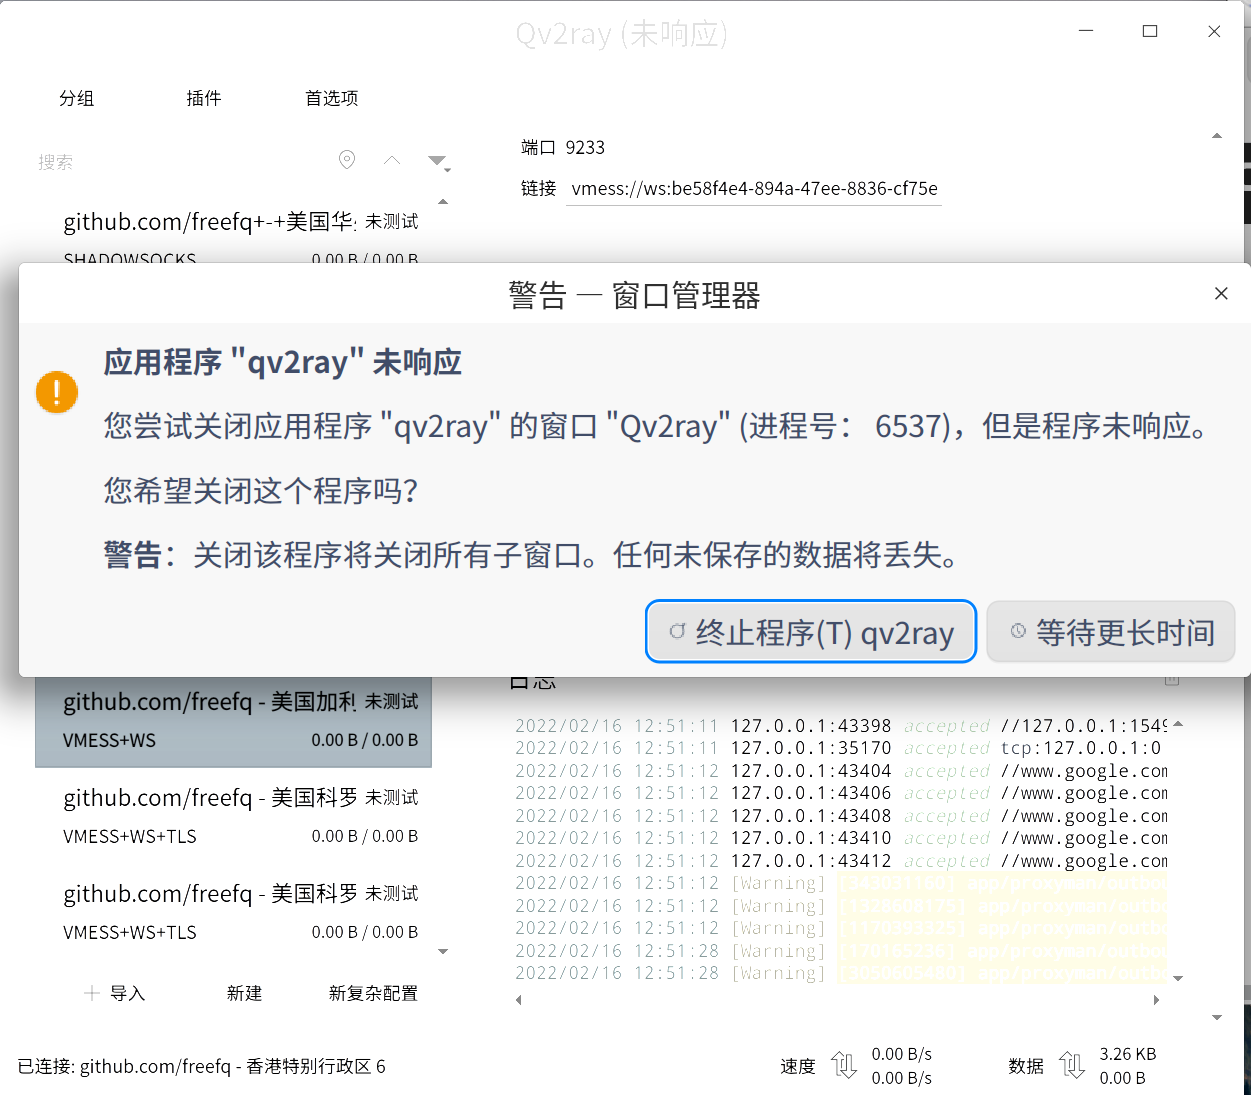Click the log horizontal scroll-right arrow
The width and height of the screenshot is (1251, 1095).
(x=1156, y=1000)
